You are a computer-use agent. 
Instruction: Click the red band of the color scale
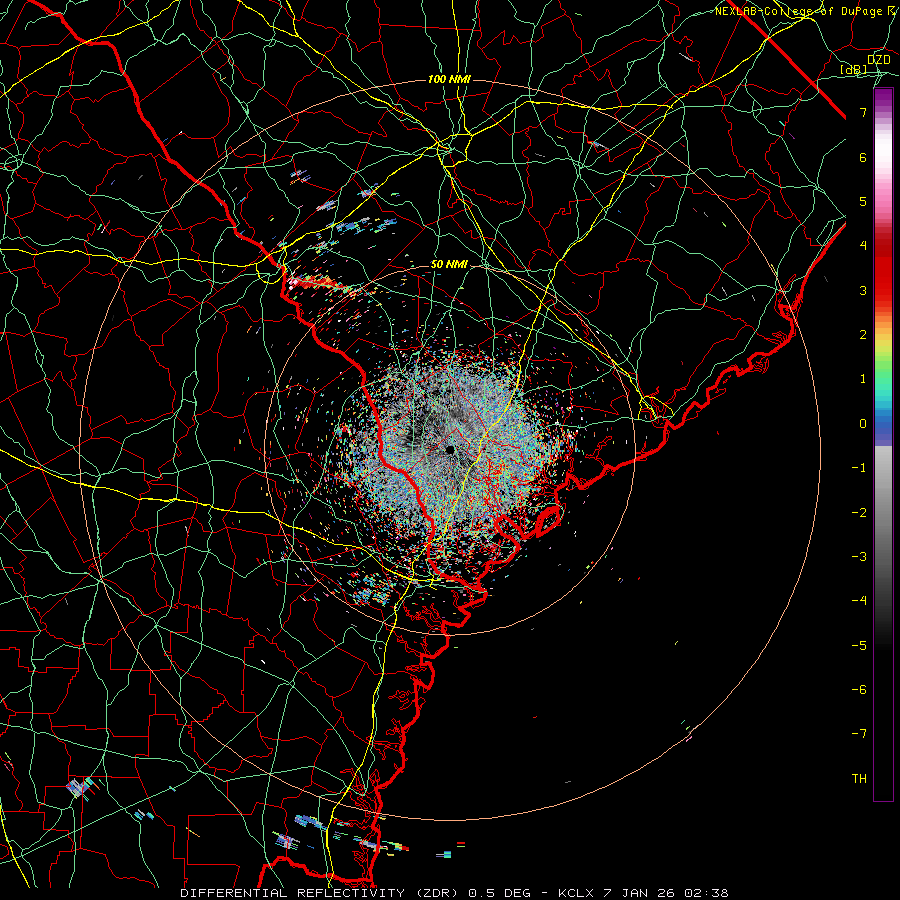pyautogui.click(x=883, y=270)
